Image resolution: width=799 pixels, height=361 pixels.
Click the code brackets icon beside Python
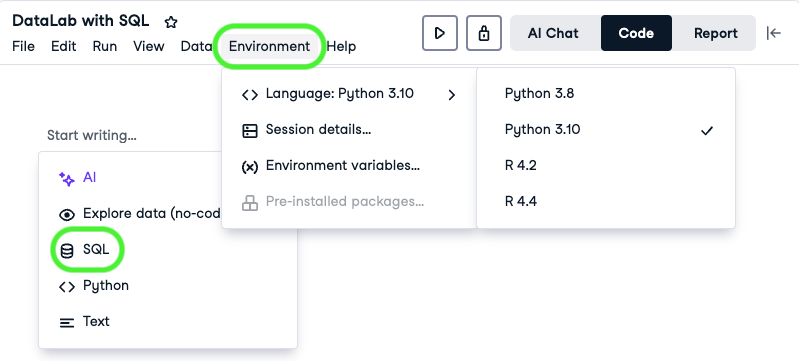tap(67, 287)
